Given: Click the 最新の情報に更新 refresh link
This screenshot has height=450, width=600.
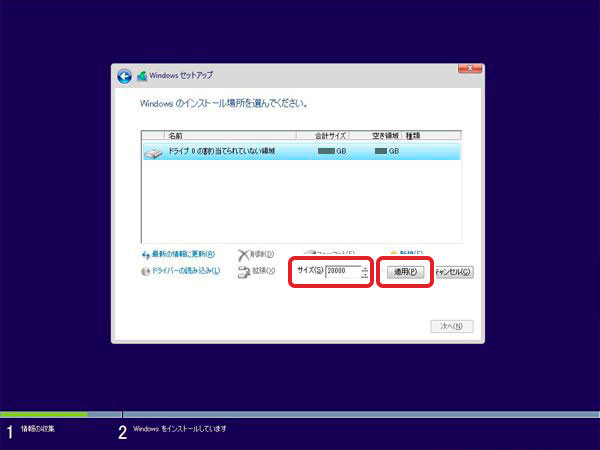Looking at the screenshot, I should 182,255.
